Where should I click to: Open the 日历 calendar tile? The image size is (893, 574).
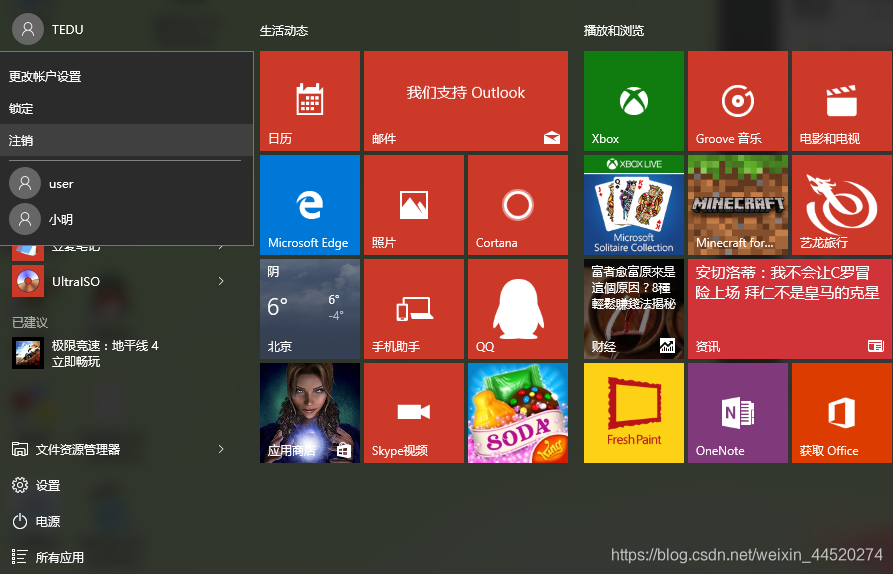pyautogui.click(x=310, y=101)
